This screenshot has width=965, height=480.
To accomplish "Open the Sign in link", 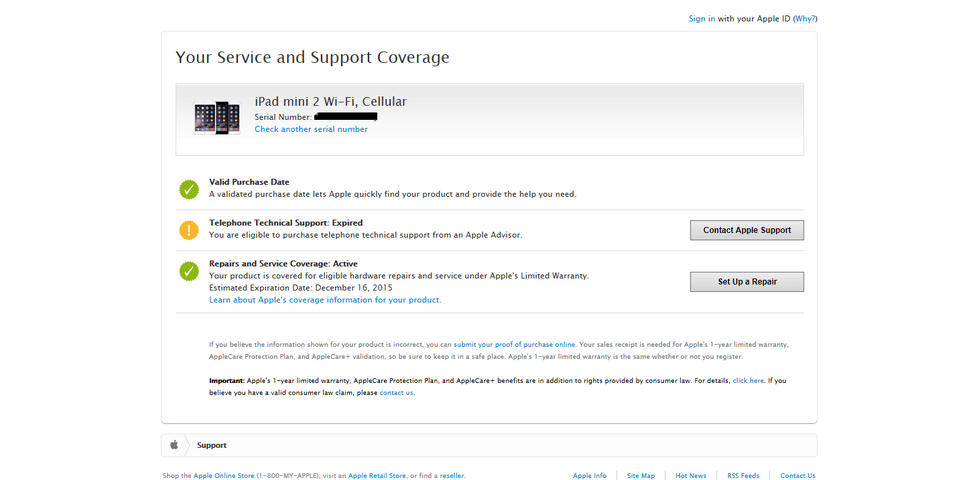I will coord(702,19).
